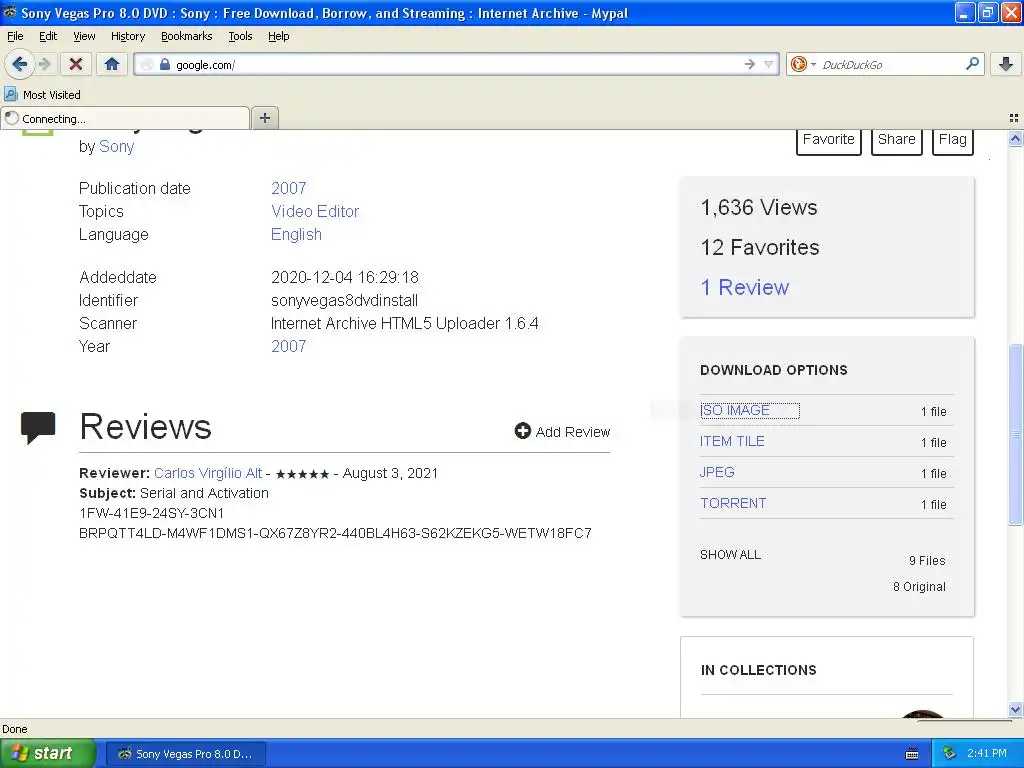Click the Sony Vegas Pro taskbar button

pyautogui.click(x=185, y=754)
